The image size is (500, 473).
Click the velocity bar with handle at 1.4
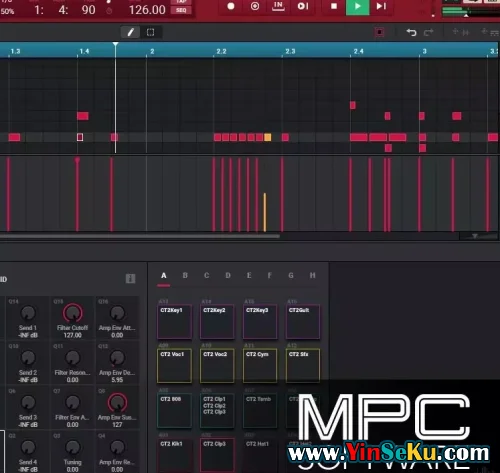tap(77, 194)
